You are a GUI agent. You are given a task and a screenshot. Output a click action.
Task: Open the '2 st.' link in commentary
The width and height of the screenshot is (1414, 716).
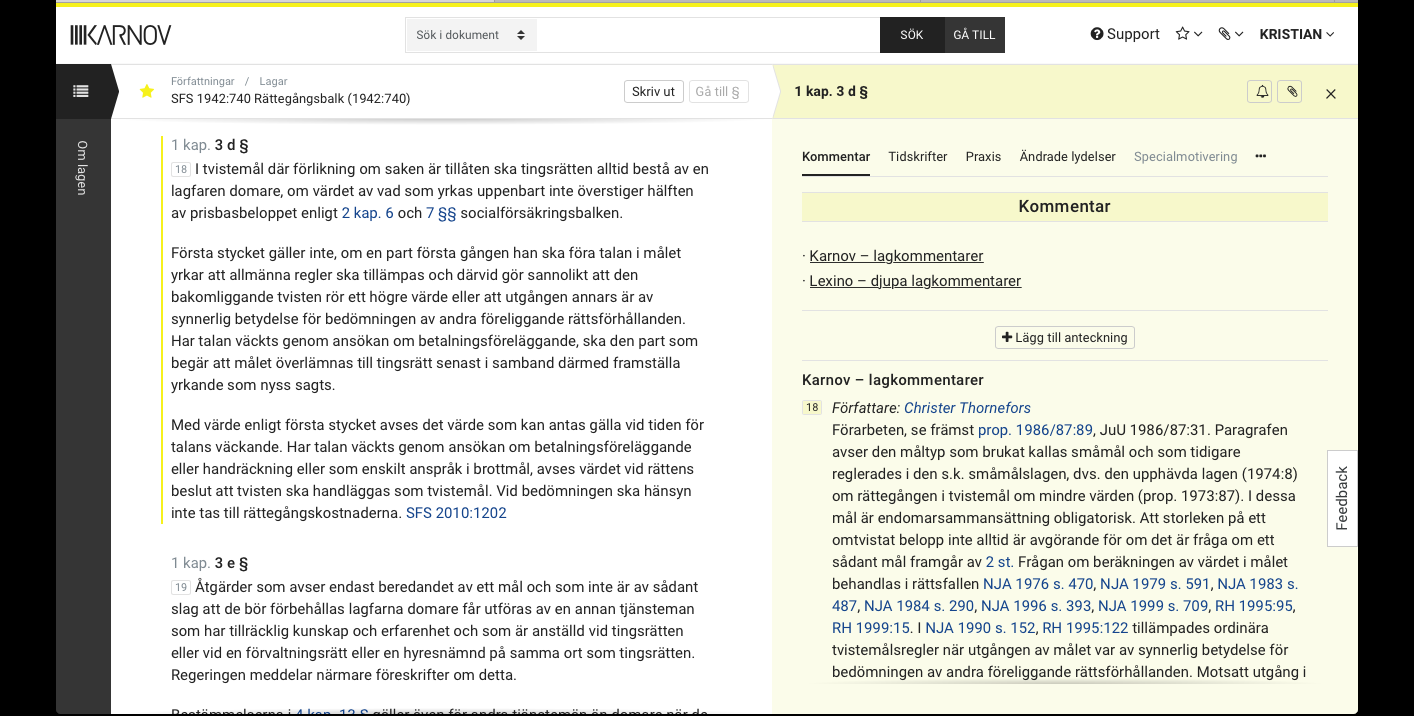(x=999, y=562)
